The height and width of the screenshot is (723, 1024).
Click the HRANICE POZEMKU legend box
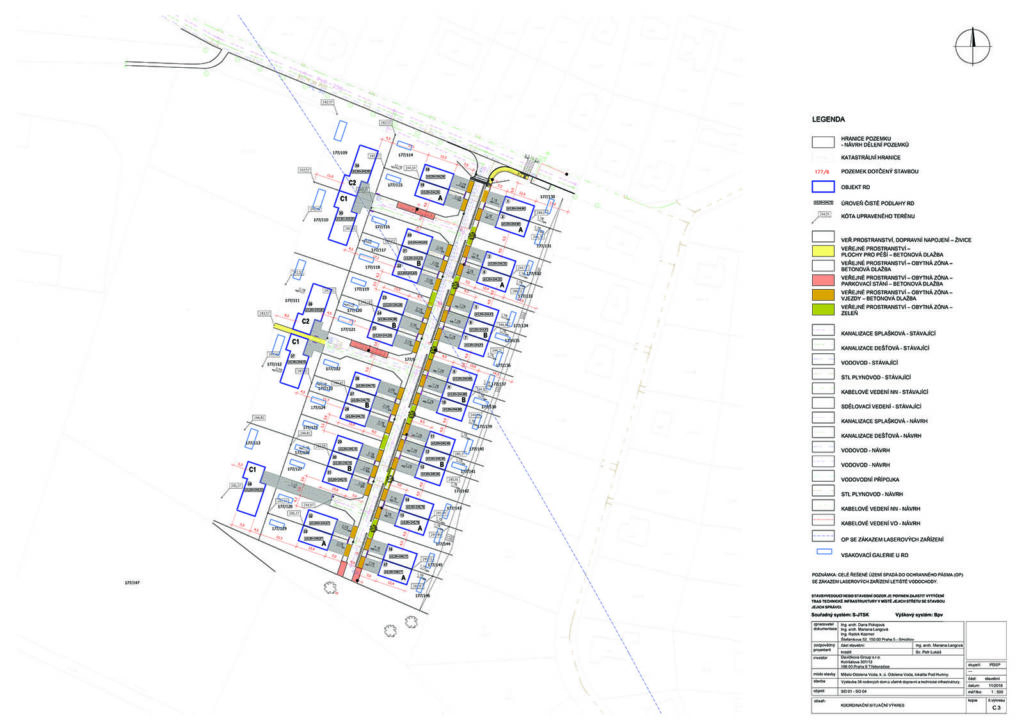(x=825, y=143)
